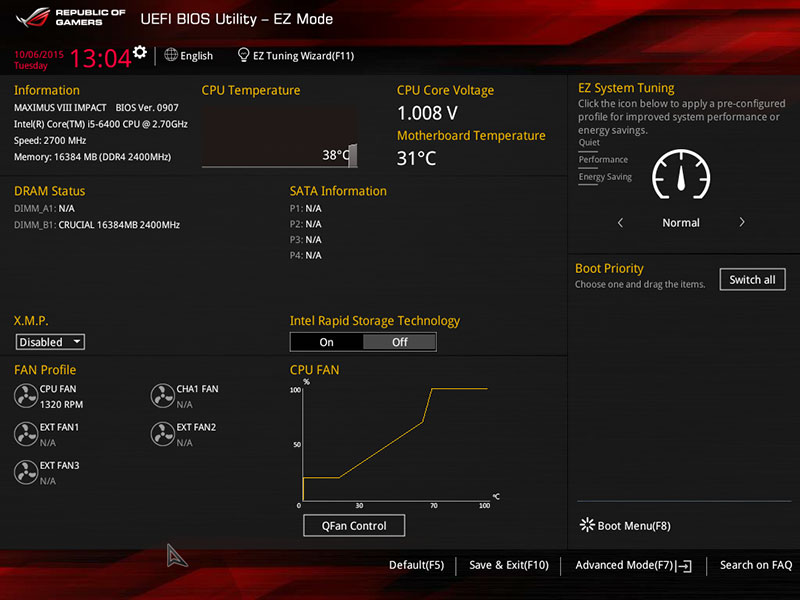Screen dimensions: 800x600
Task: Click the SATA P3 N/A entry
Action: [306, 240]
